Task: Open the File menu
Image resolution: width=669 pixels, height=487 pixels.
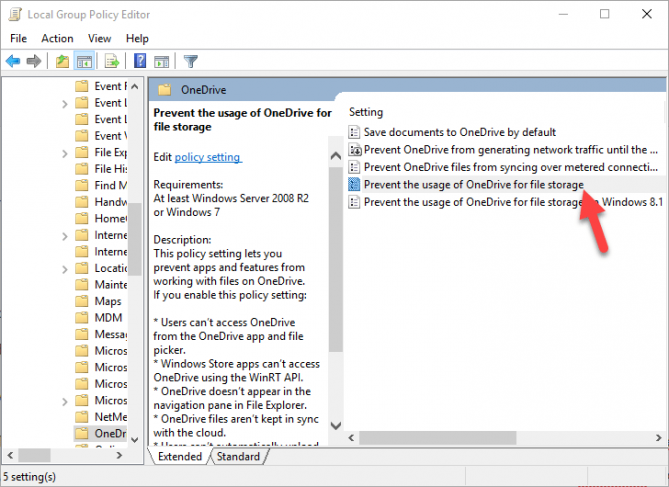Action: [18, 38]
